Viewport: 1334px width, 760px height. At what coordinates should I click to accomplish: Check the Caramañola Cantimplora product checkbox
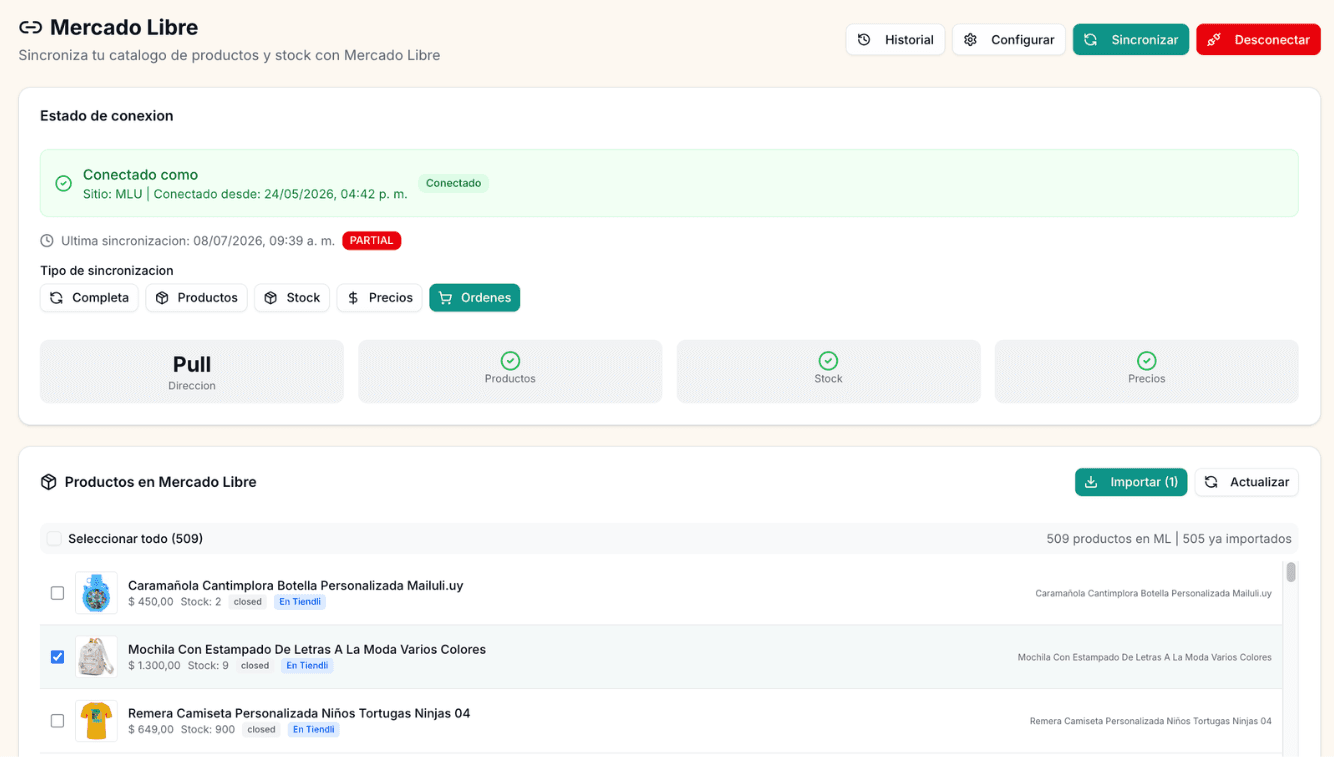[57, 593]
